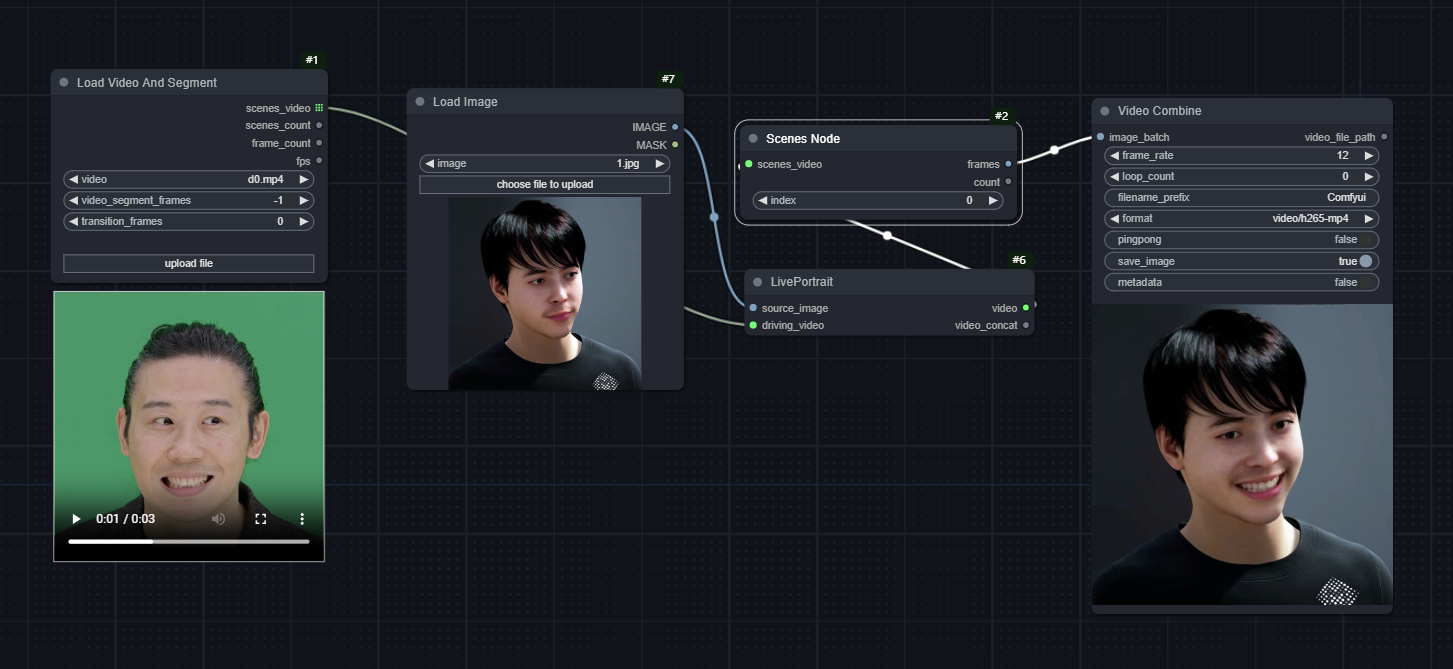Image resolution: width=1453 pixels, height=669 pixels.
Task: Click the Load Image IMAGE output port
Action: coord(675,127)
